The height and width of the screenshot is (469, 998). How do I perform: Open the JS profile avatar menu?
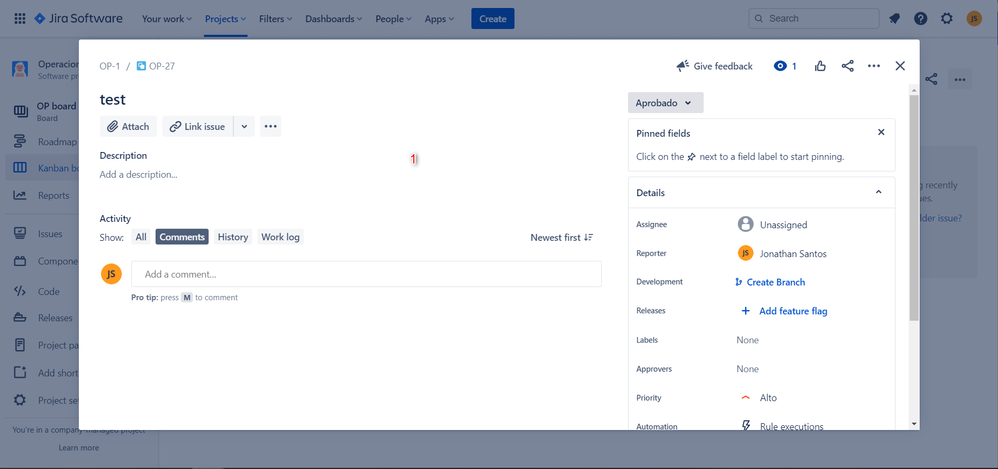[974, 18]
